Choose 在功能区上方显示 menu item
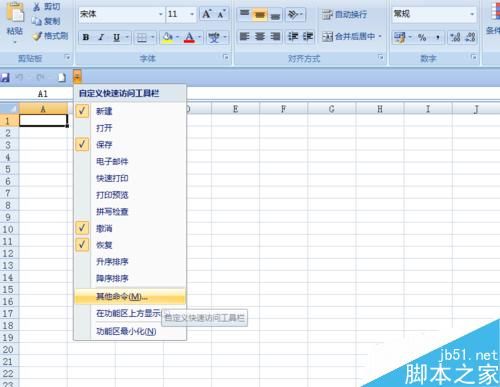 coord(129,313)
